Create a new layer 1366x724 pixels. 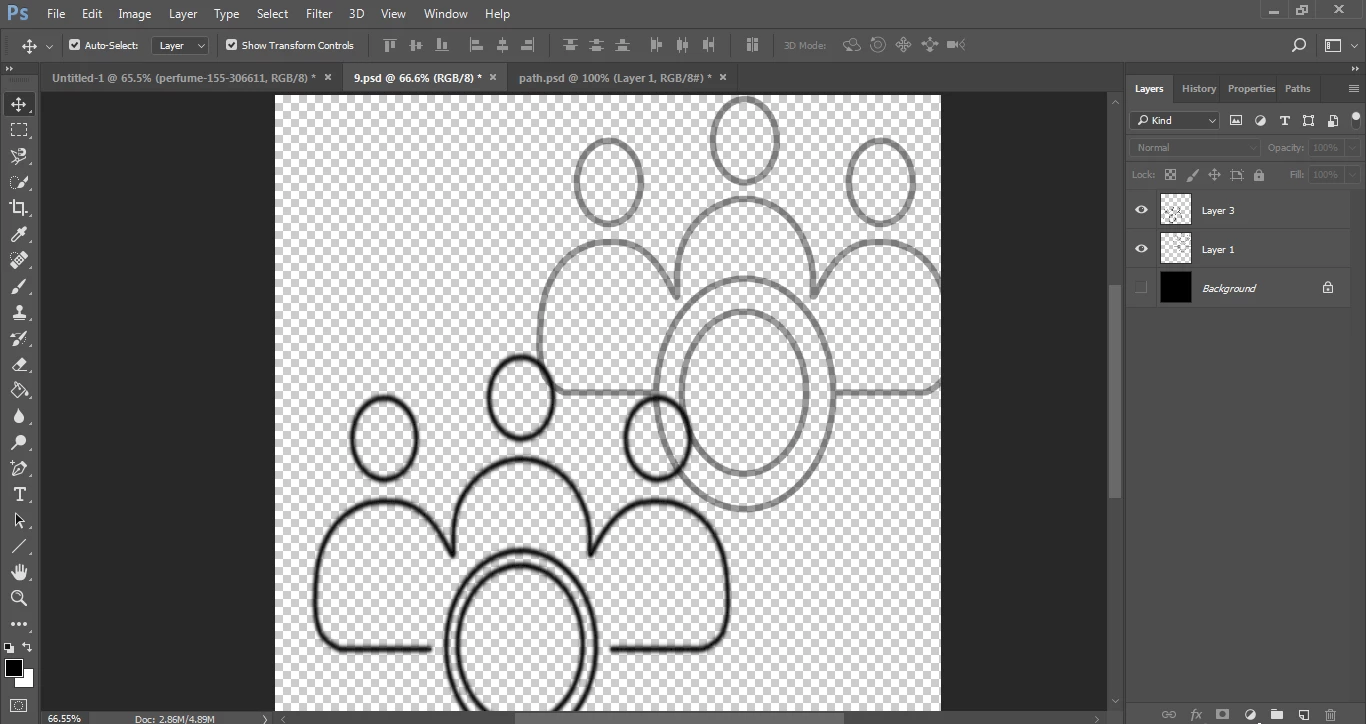pos(1303,714)
